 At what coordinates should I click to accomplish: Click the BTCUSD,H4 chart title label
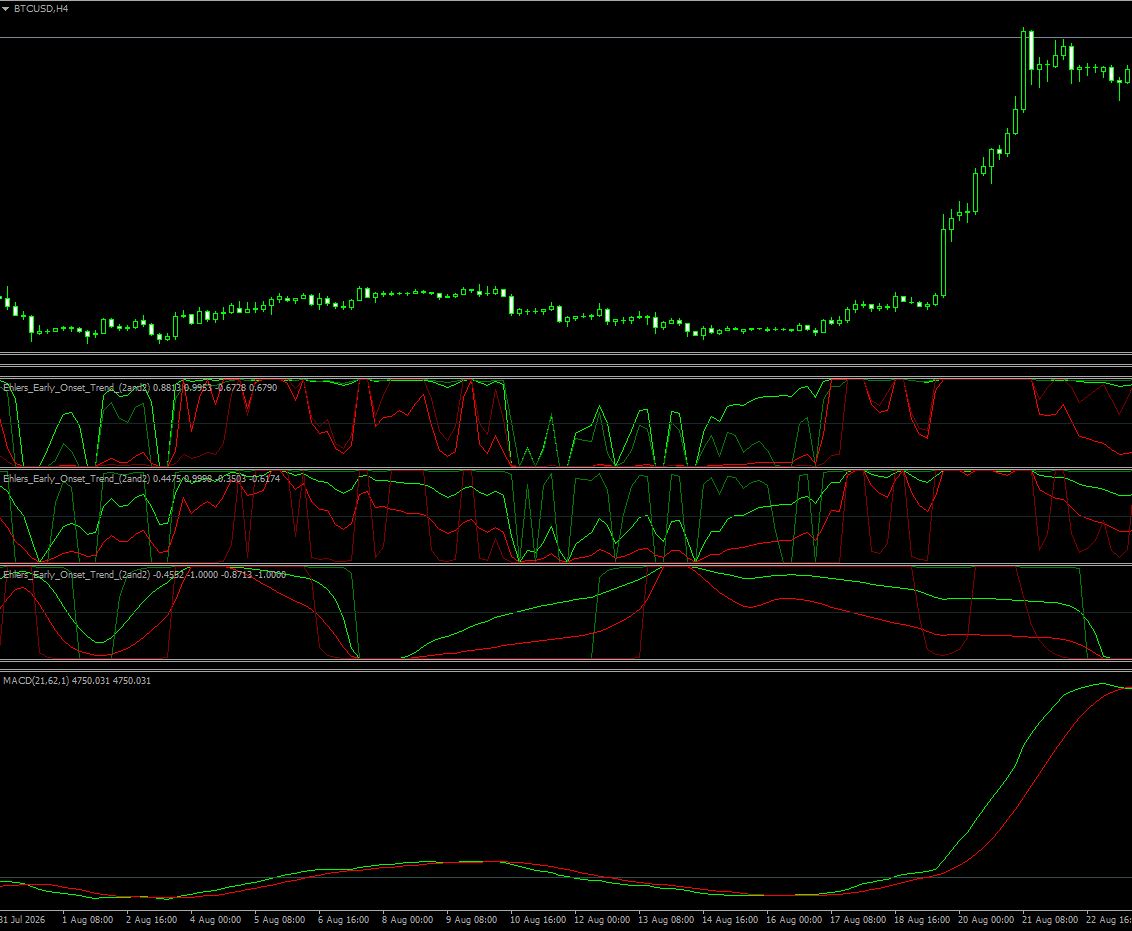point(41,9)
